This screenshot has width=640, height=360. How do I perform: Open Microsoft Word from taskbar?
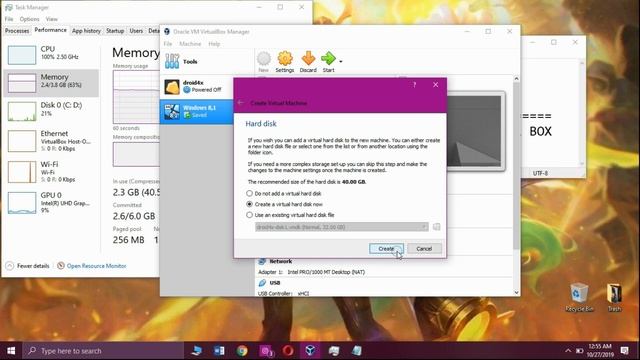tap(219, 351)
